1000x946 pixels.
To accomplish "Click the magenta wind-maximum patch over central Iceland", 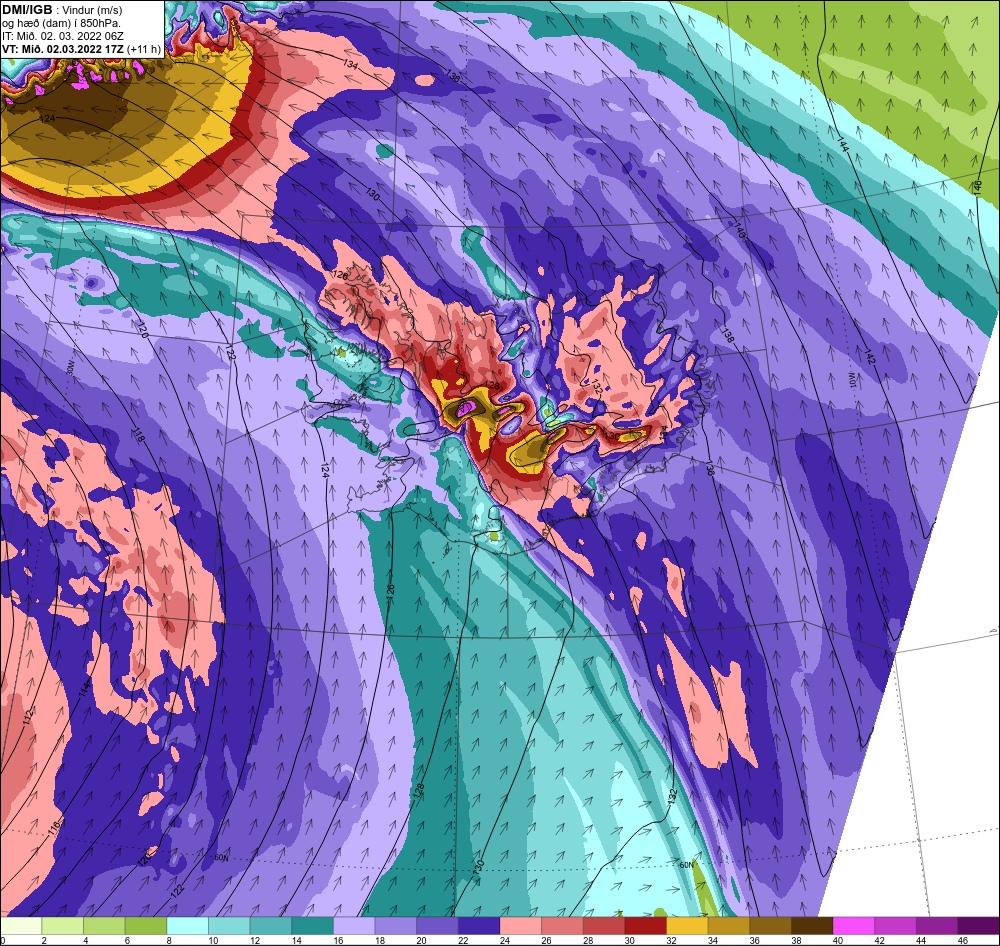I will pos(465,408).
